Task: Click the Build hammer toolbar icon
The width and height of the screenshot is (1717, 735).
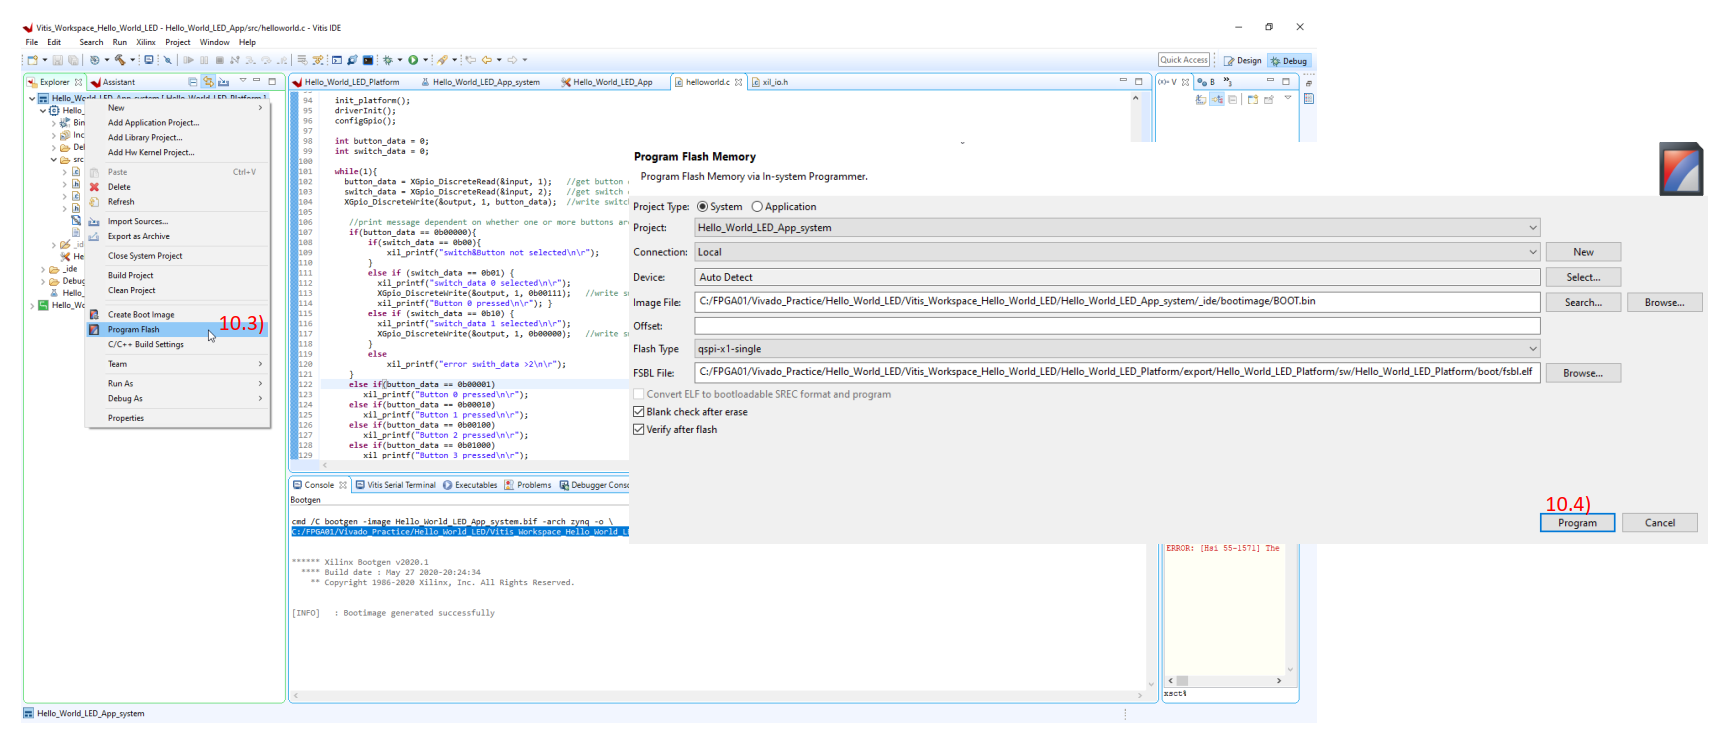Action: point(119,60)
